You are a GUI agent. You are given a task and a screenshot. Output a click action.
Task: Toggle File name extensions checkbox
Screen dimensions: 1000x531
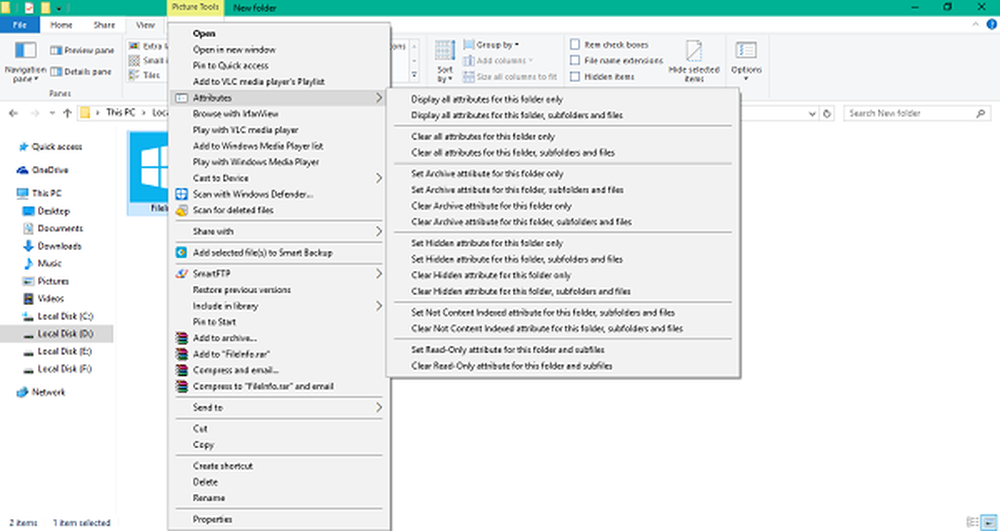tap(574, 60)
